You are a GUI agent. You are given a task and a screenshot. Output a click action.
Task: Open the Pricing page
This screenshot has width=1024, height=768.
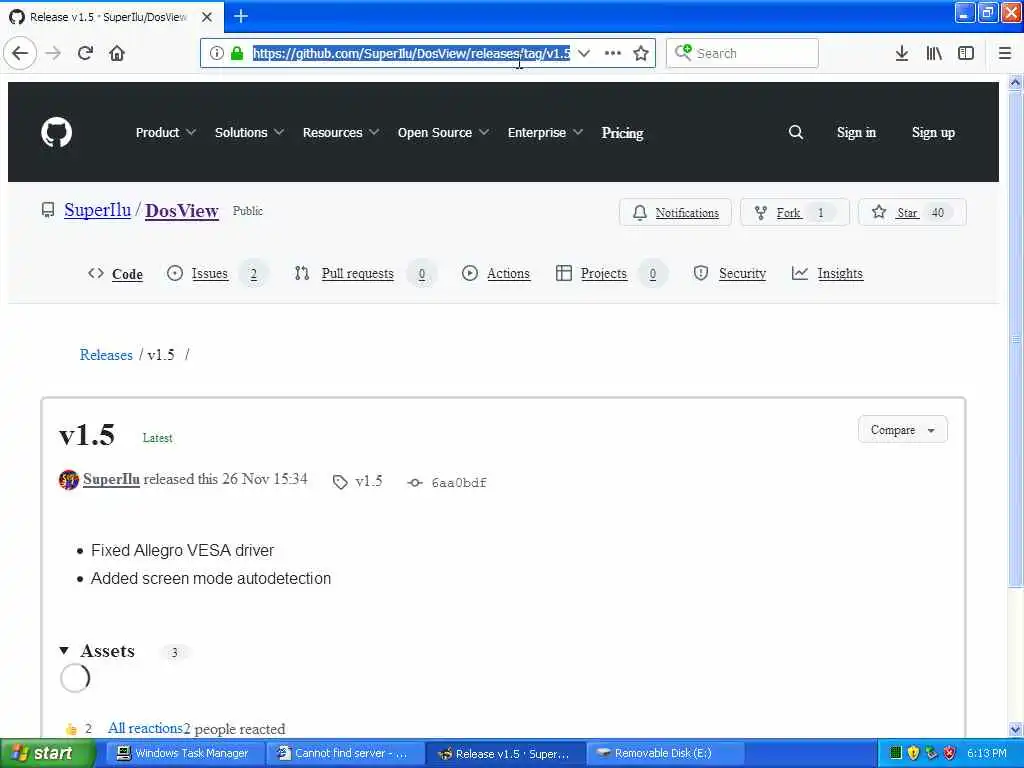click(x=622, y=133)
